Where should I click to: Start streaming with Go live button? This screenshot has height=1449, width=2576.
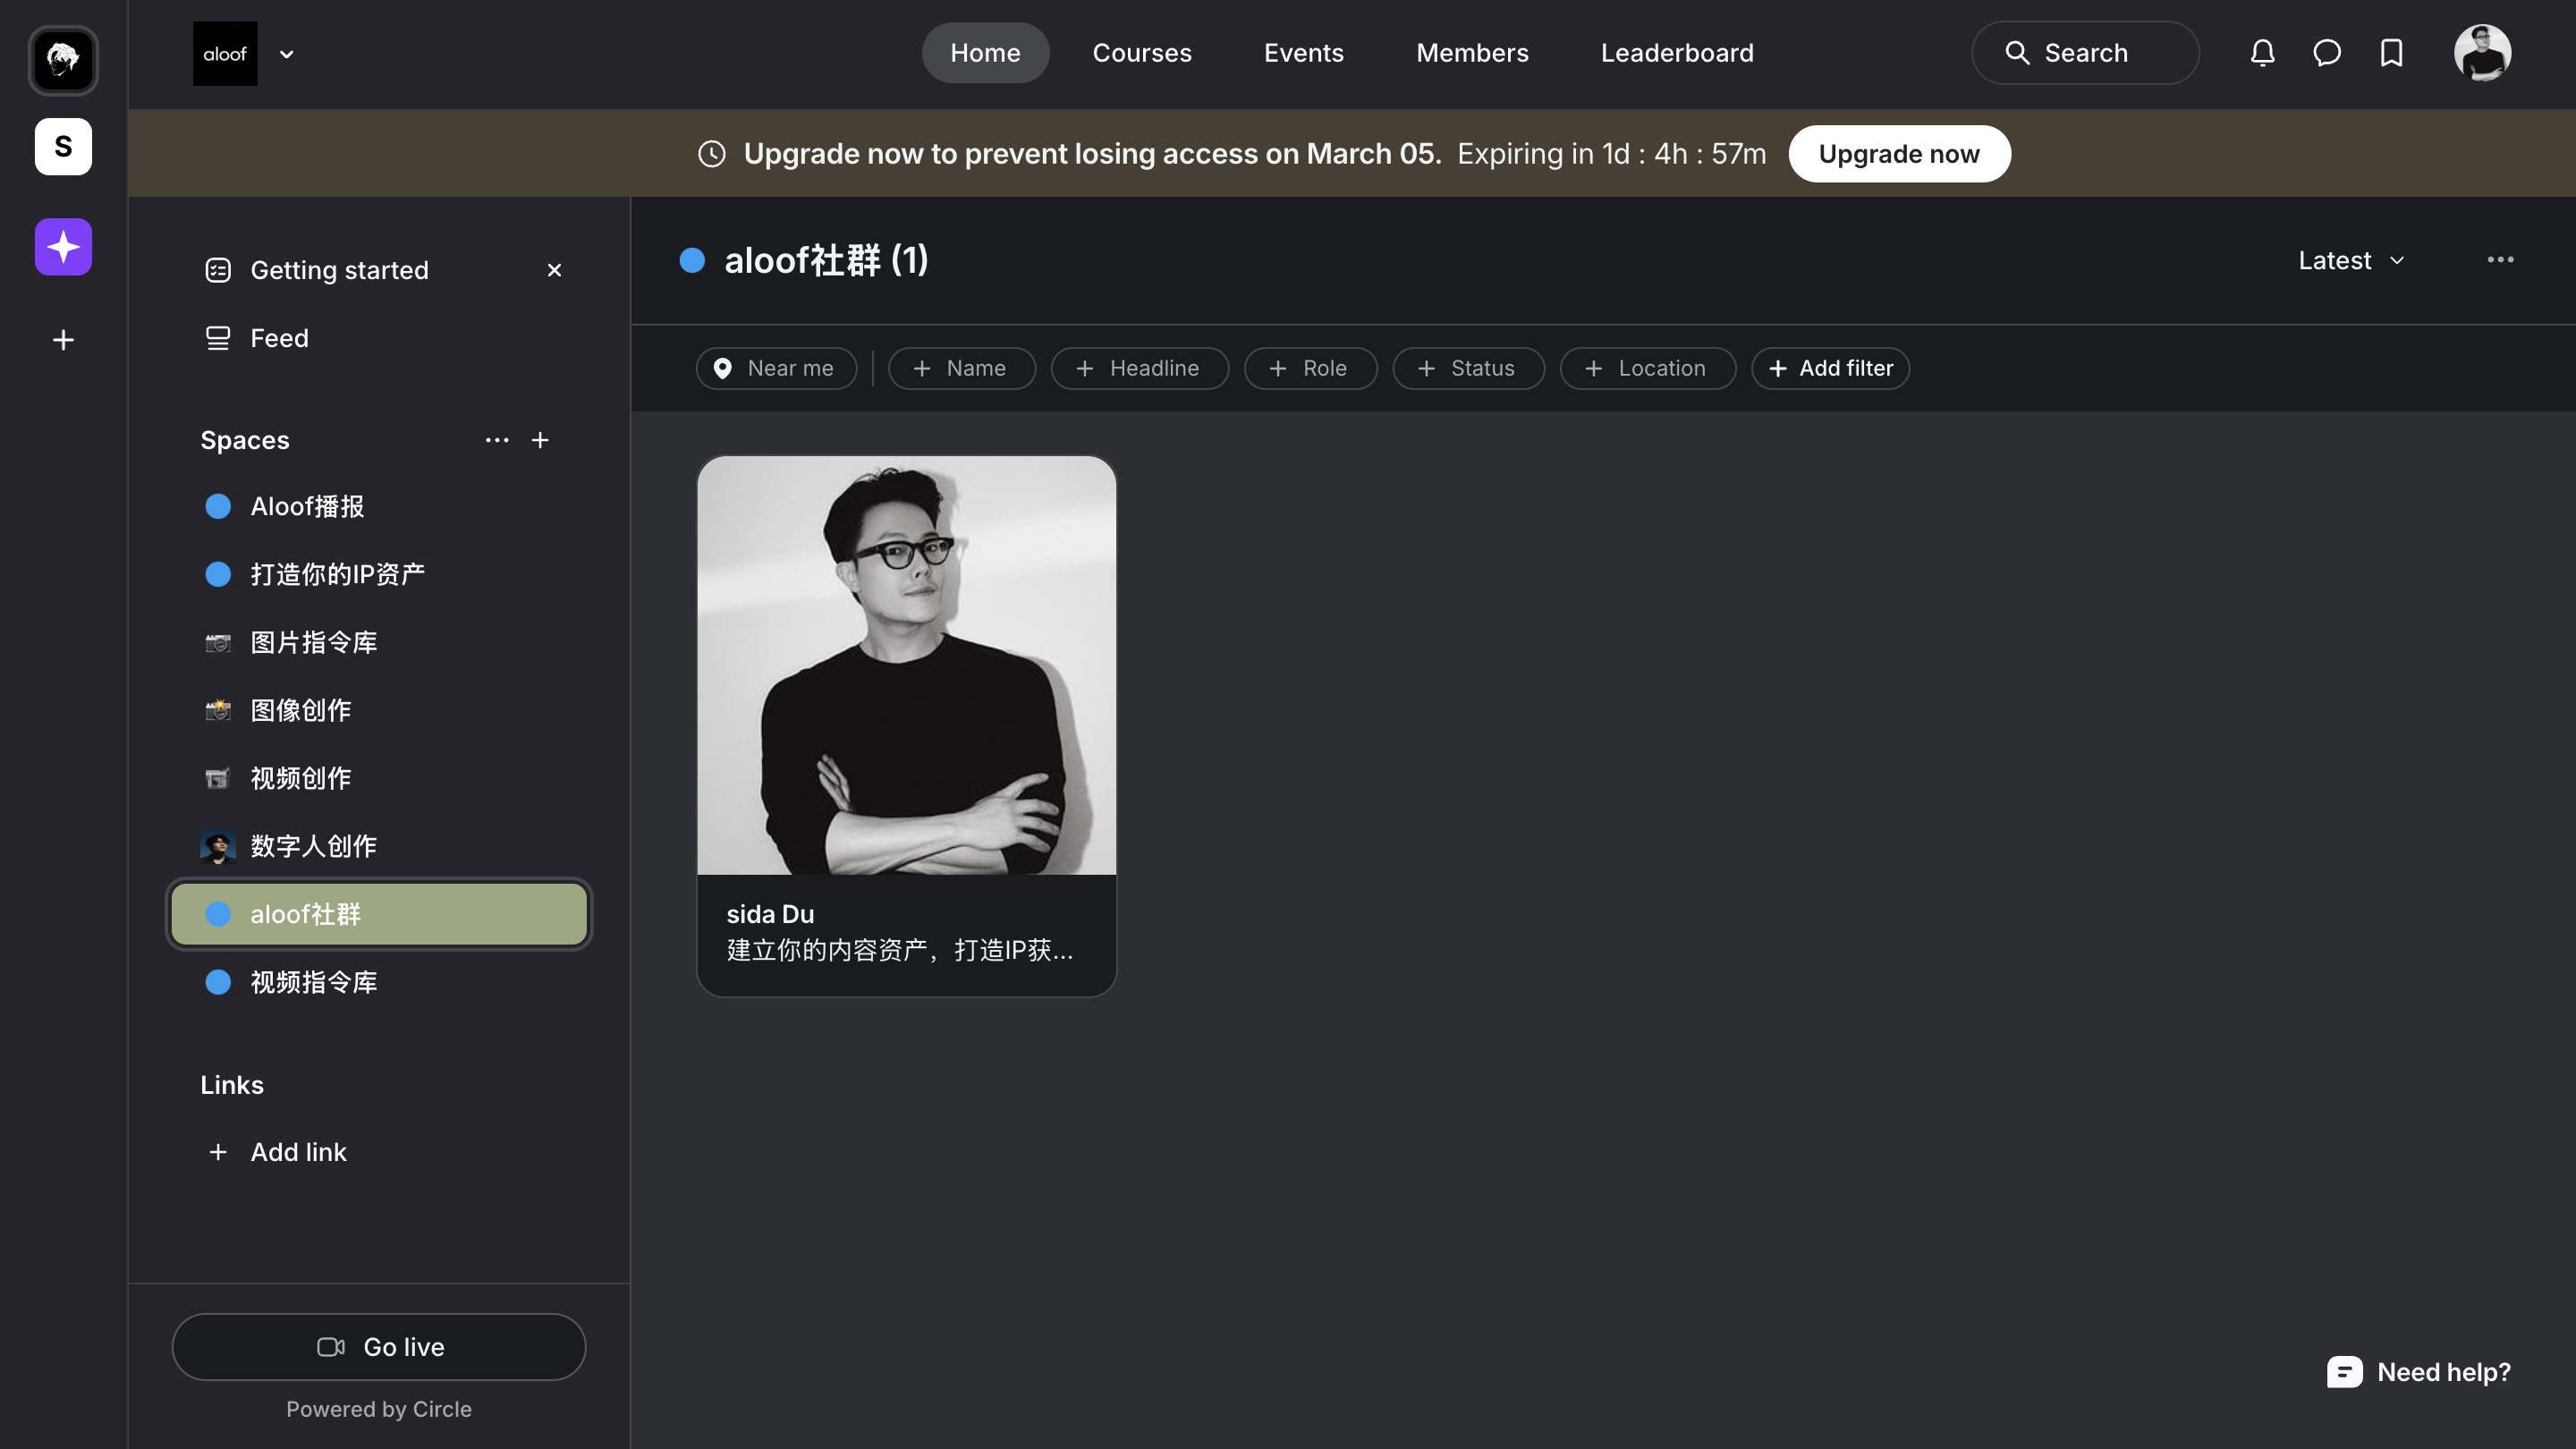tap(379, 1346)
